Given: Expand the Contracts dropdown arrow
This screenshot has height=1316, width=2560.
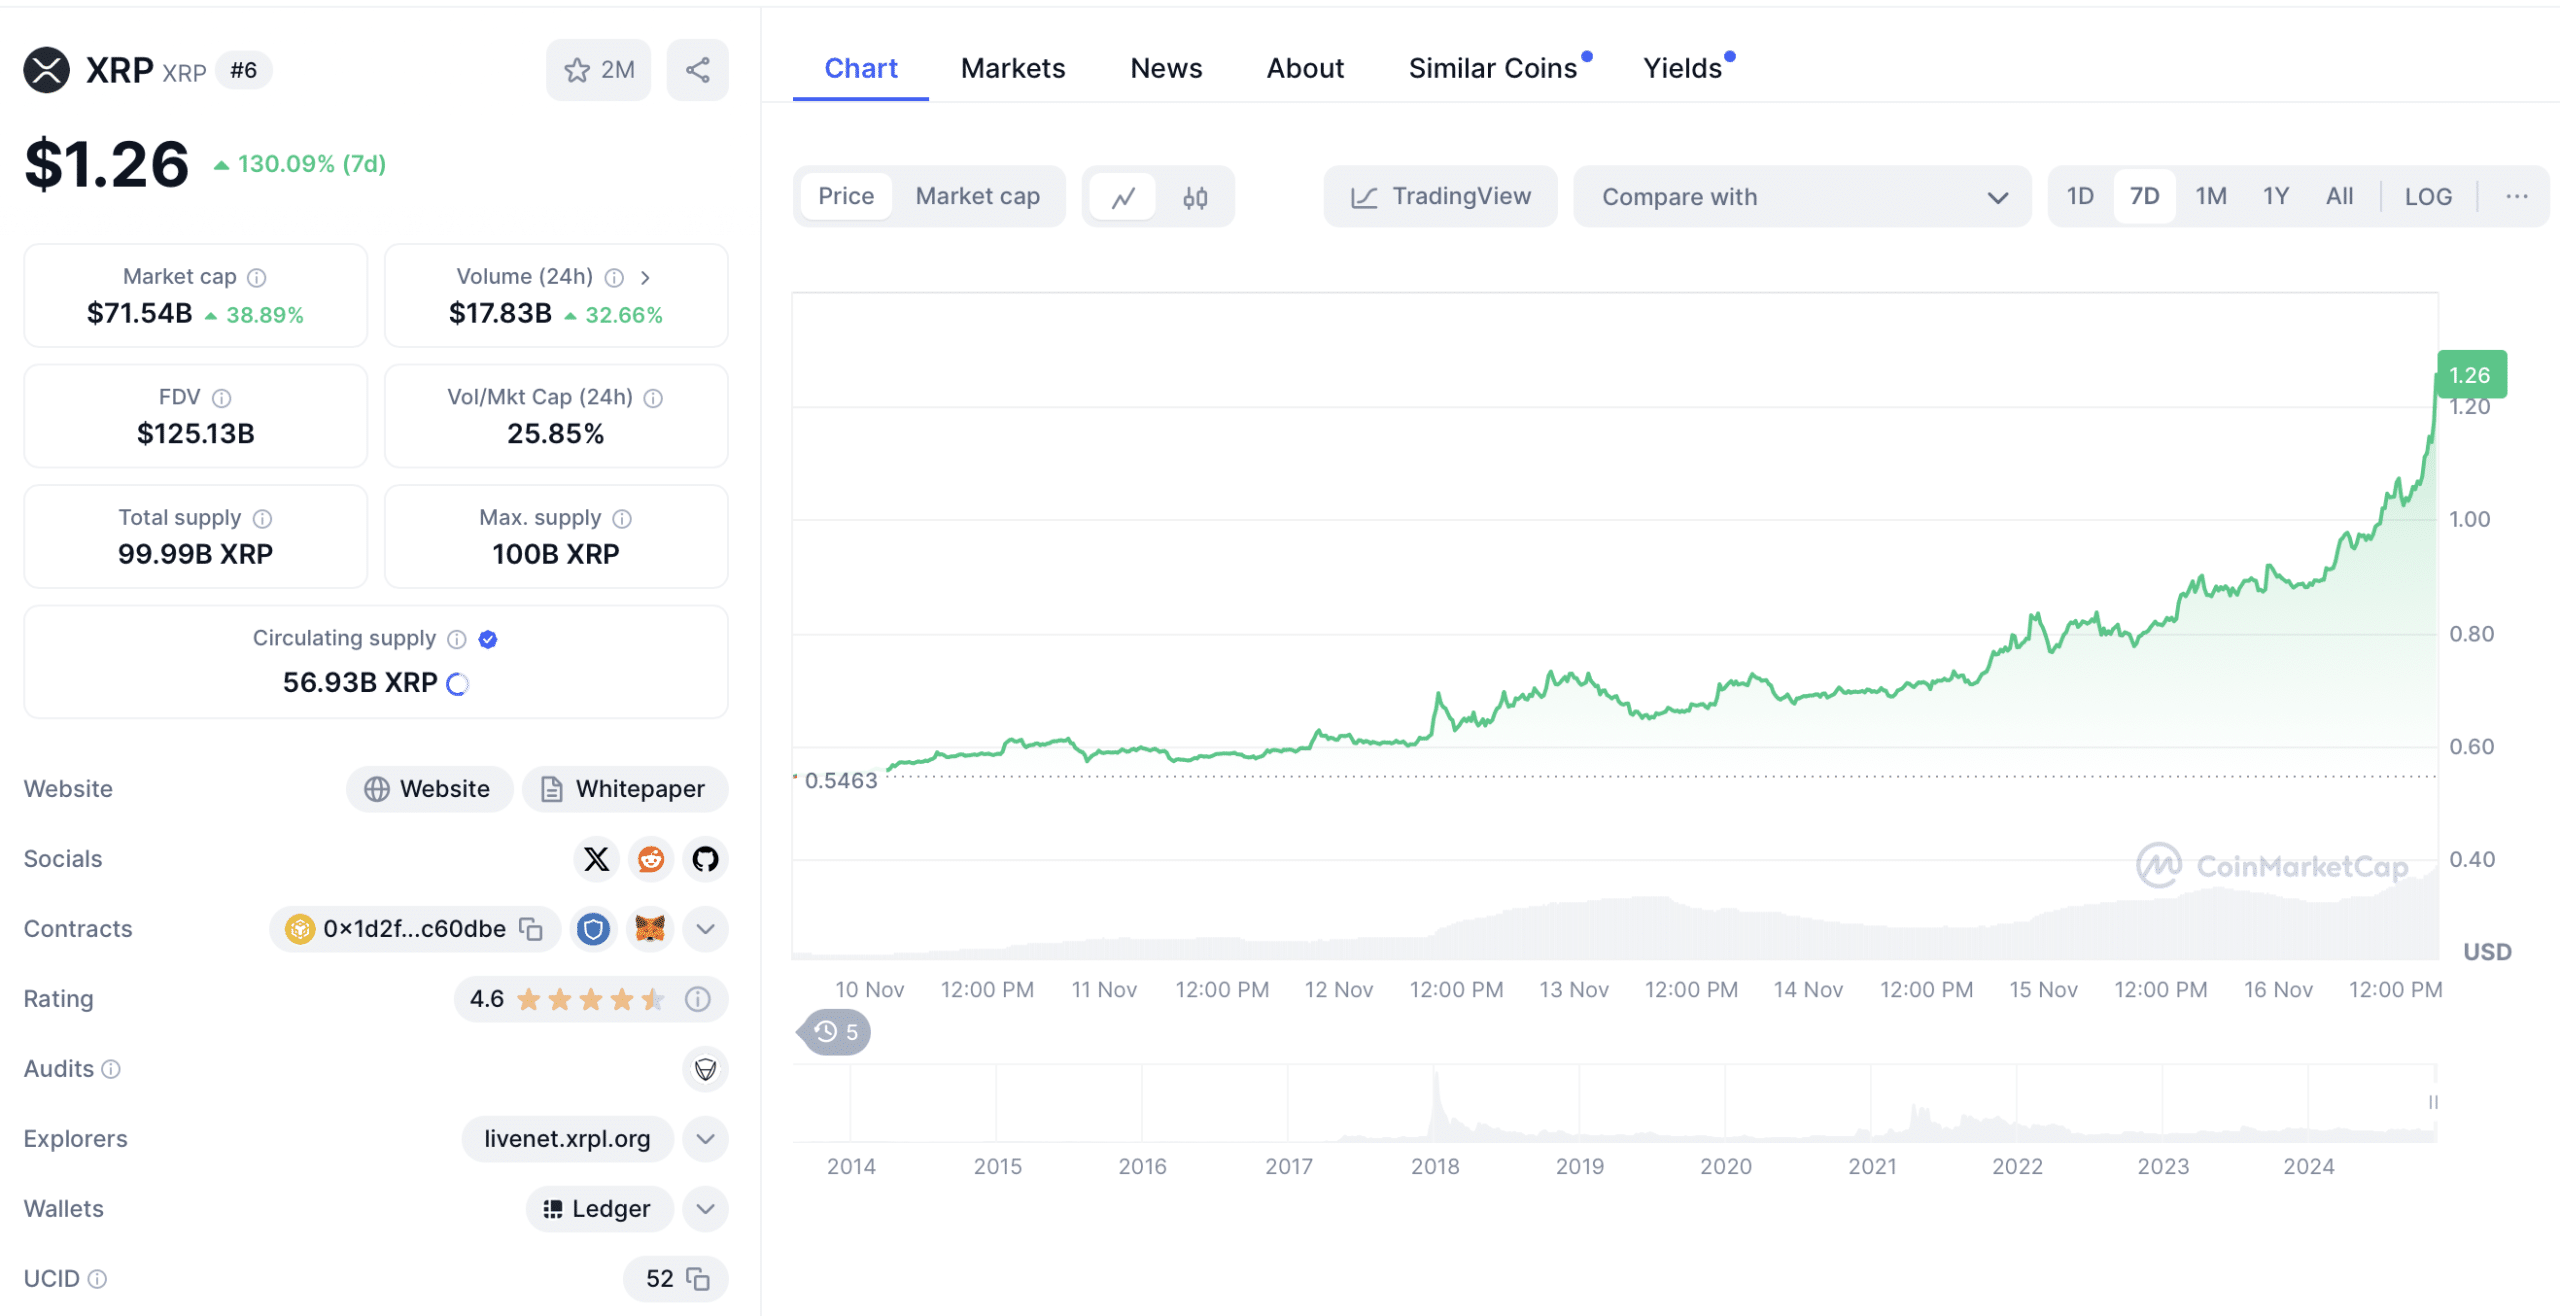Looking at the screenshot, I should click(x=706, y=928).
